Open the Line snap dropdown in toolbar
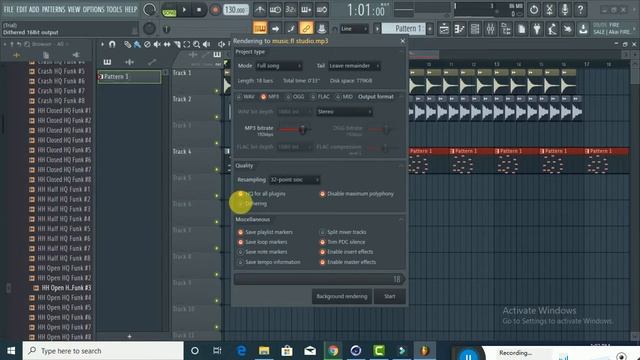The height and width of the screenshot is (360, 640). [354, 29]
